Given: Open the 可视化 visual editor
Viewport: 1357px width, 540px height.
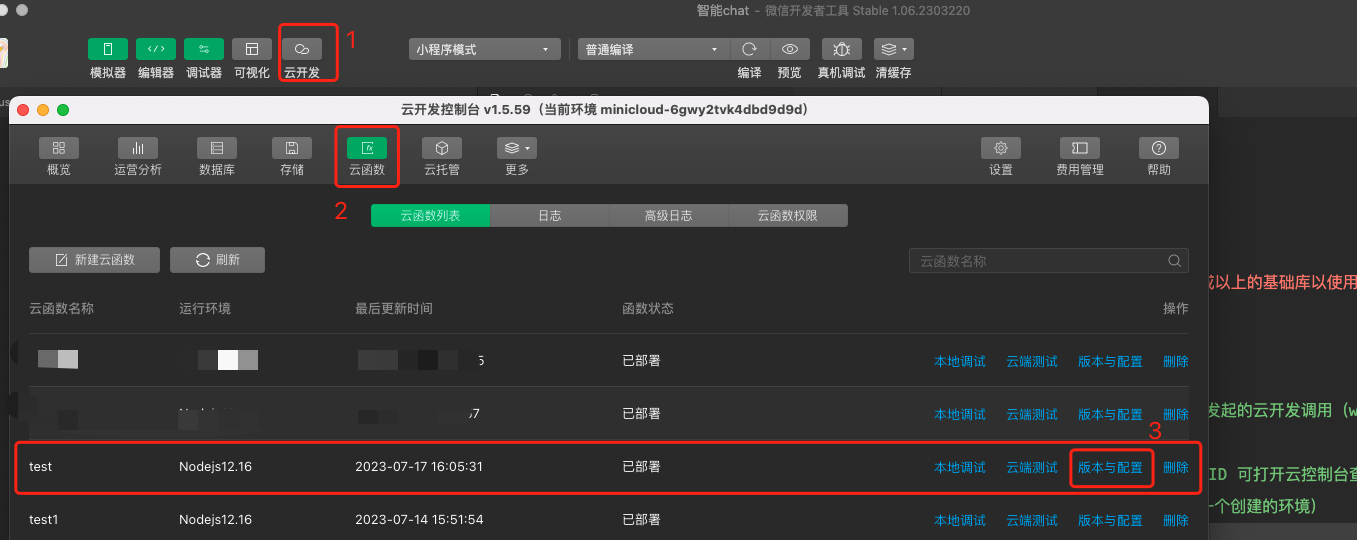Looking at the screenshot, I should tap(252, 49).
